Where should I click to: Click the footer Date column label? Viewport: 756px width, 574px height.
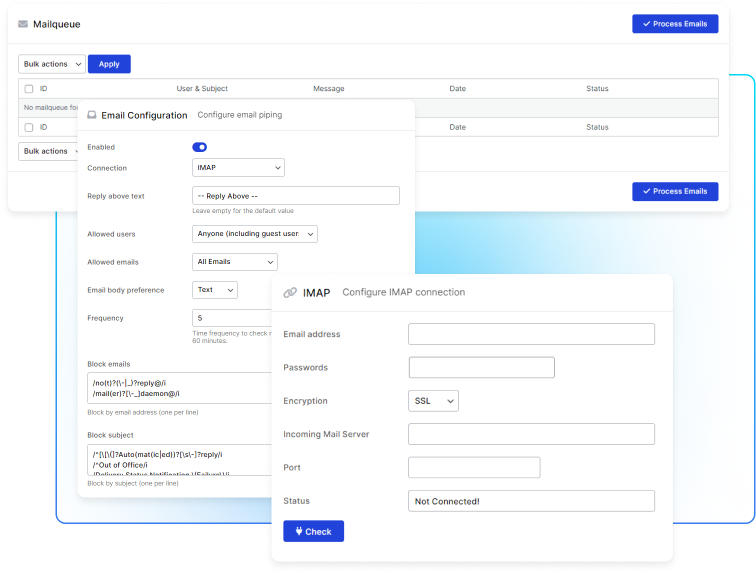coord(458,127)
